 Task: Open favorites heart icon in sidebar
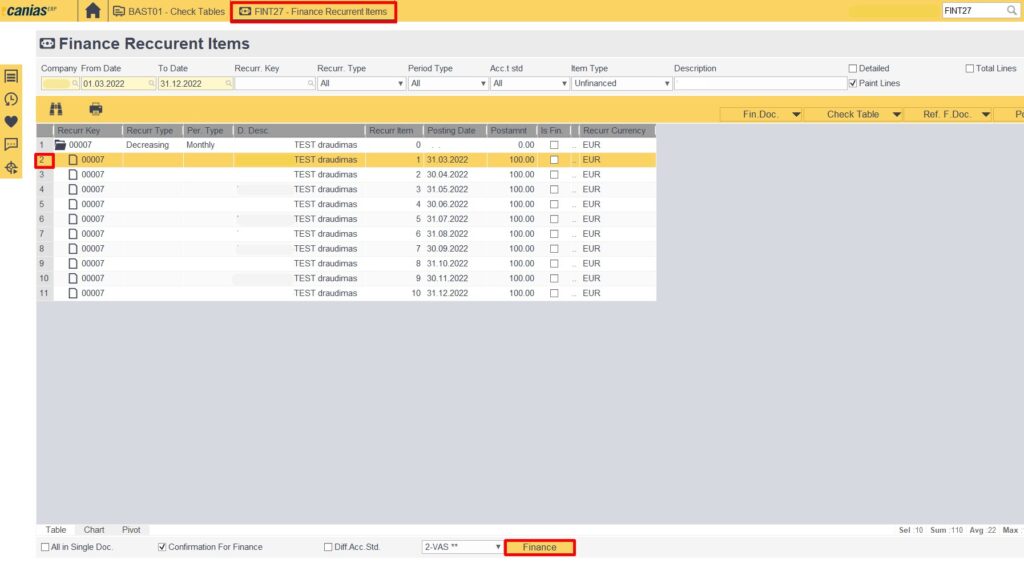(x=12, y=122)
